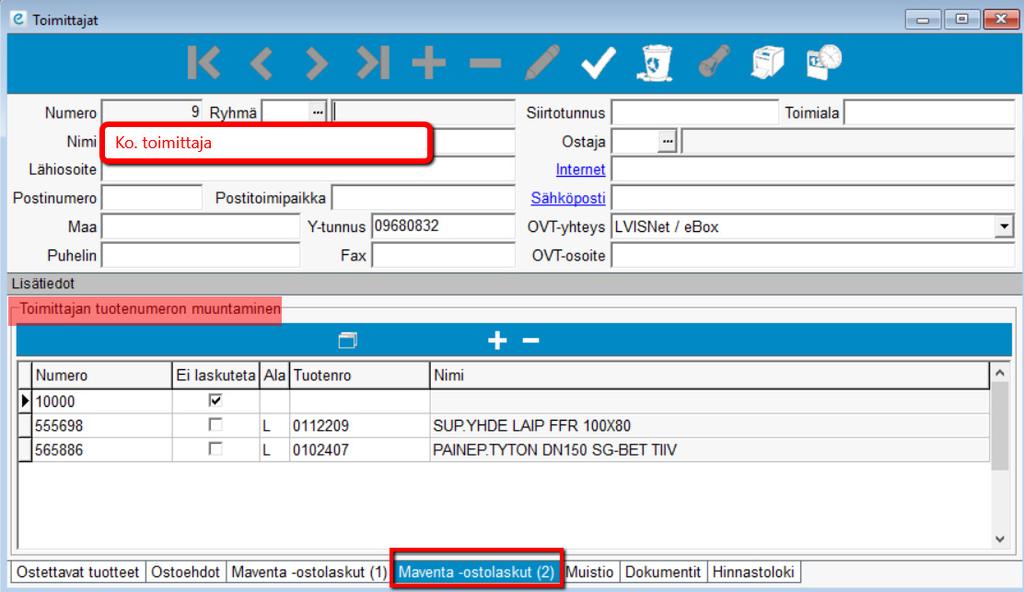The image size is (1024, 592).
Task: Switch to Ostettavat tuotteet tab
Action: tap(78, 572)
